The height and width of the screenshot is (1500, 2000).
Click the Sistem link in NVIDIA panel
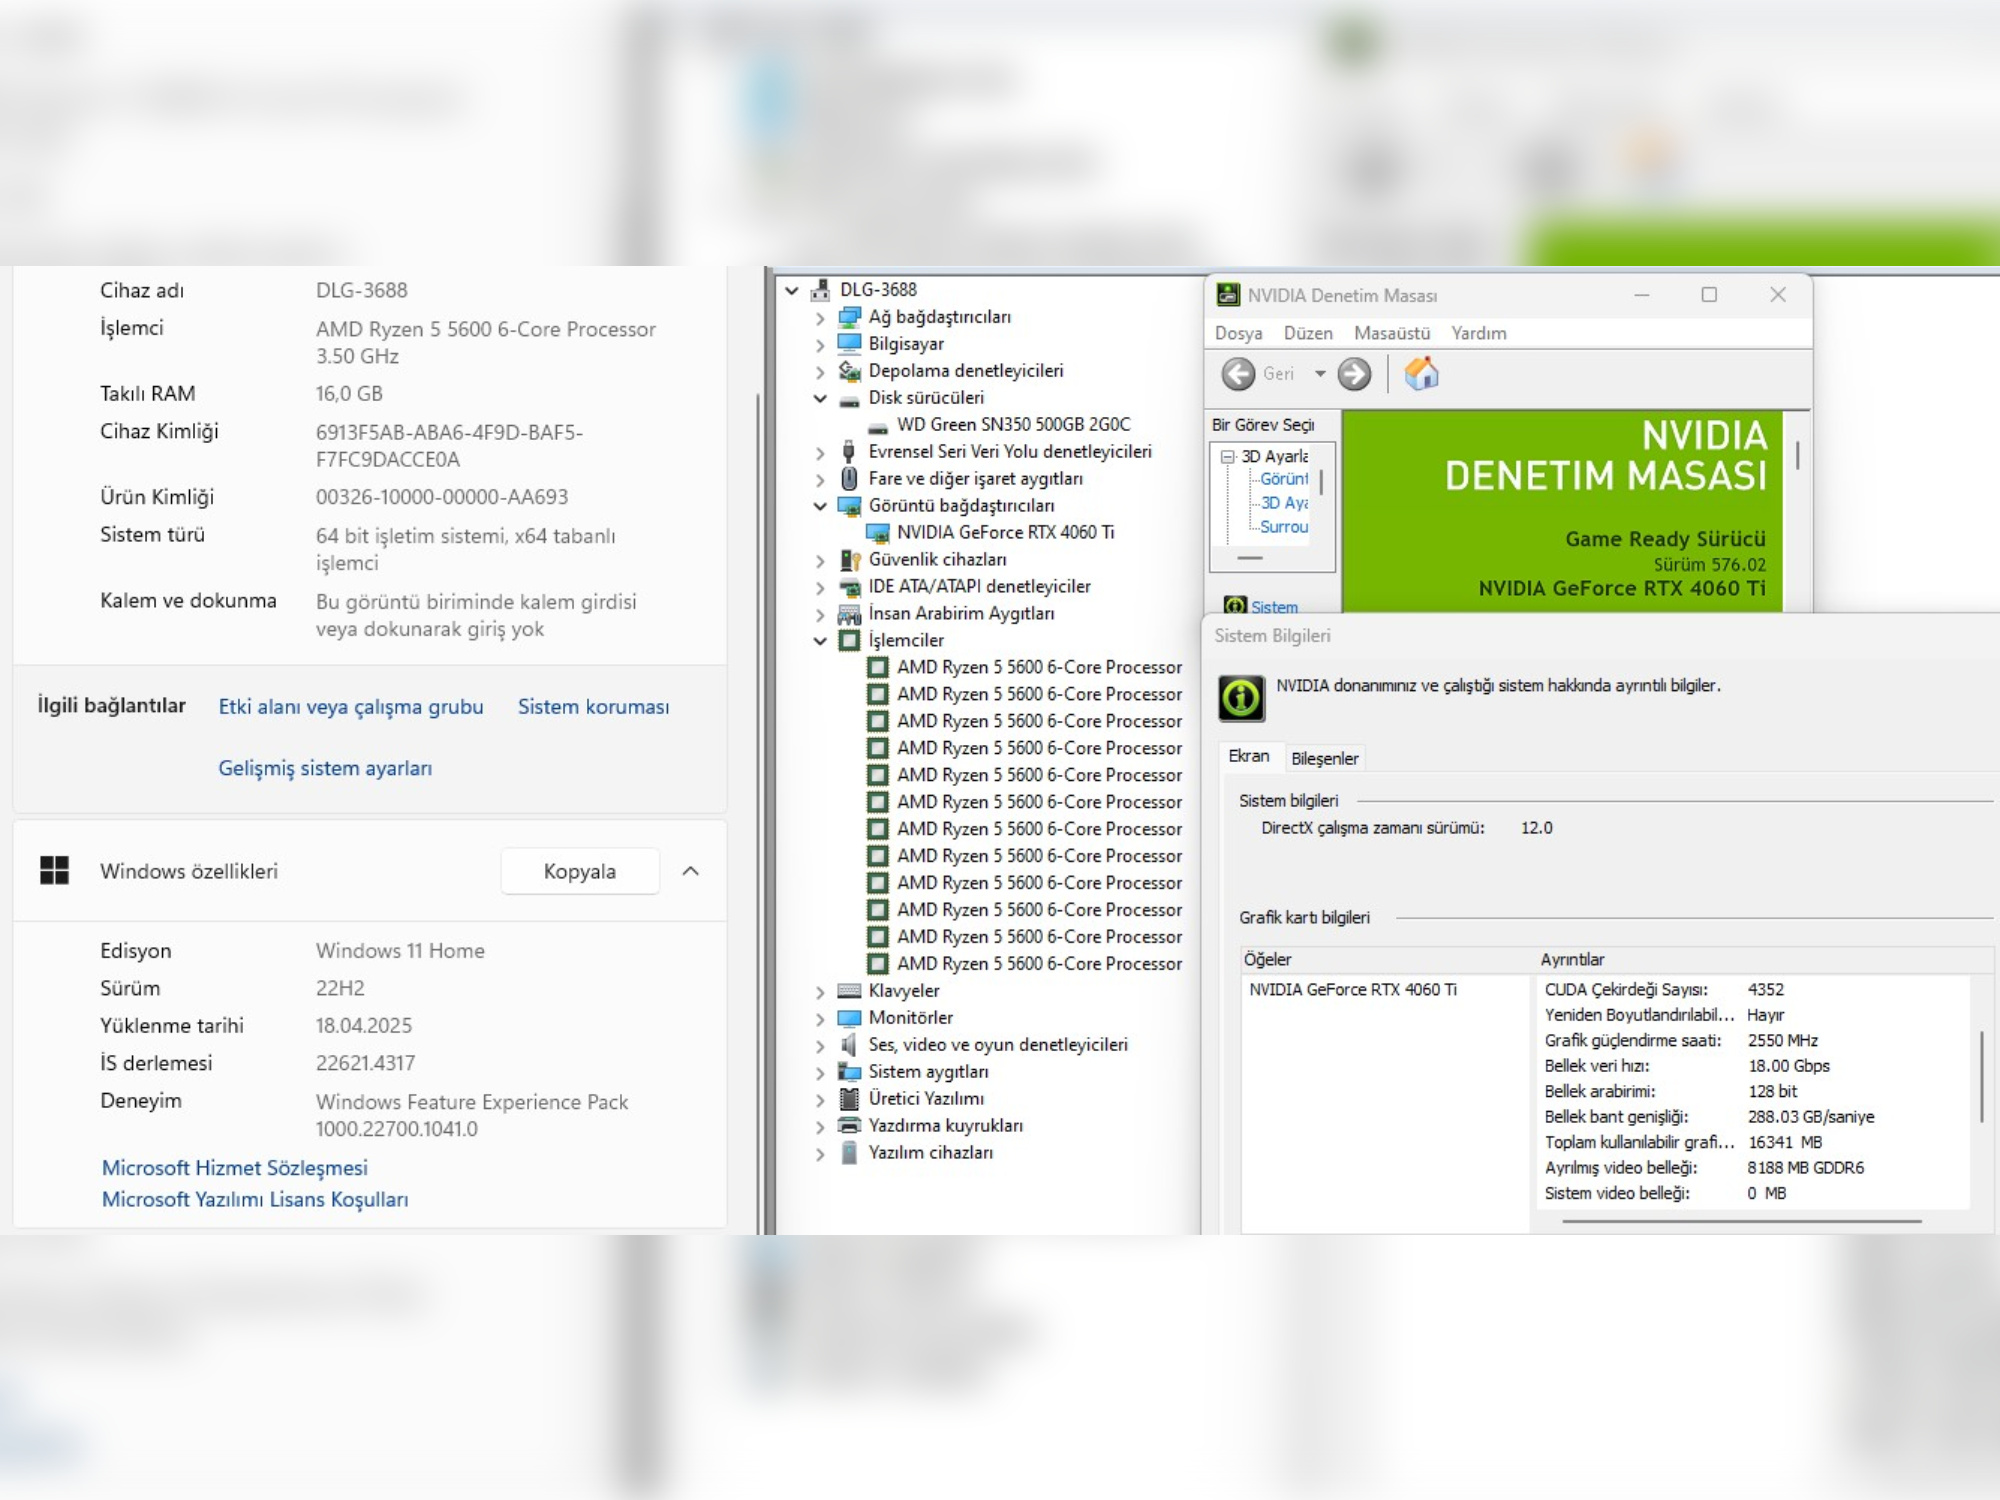tap(1274, 607)
